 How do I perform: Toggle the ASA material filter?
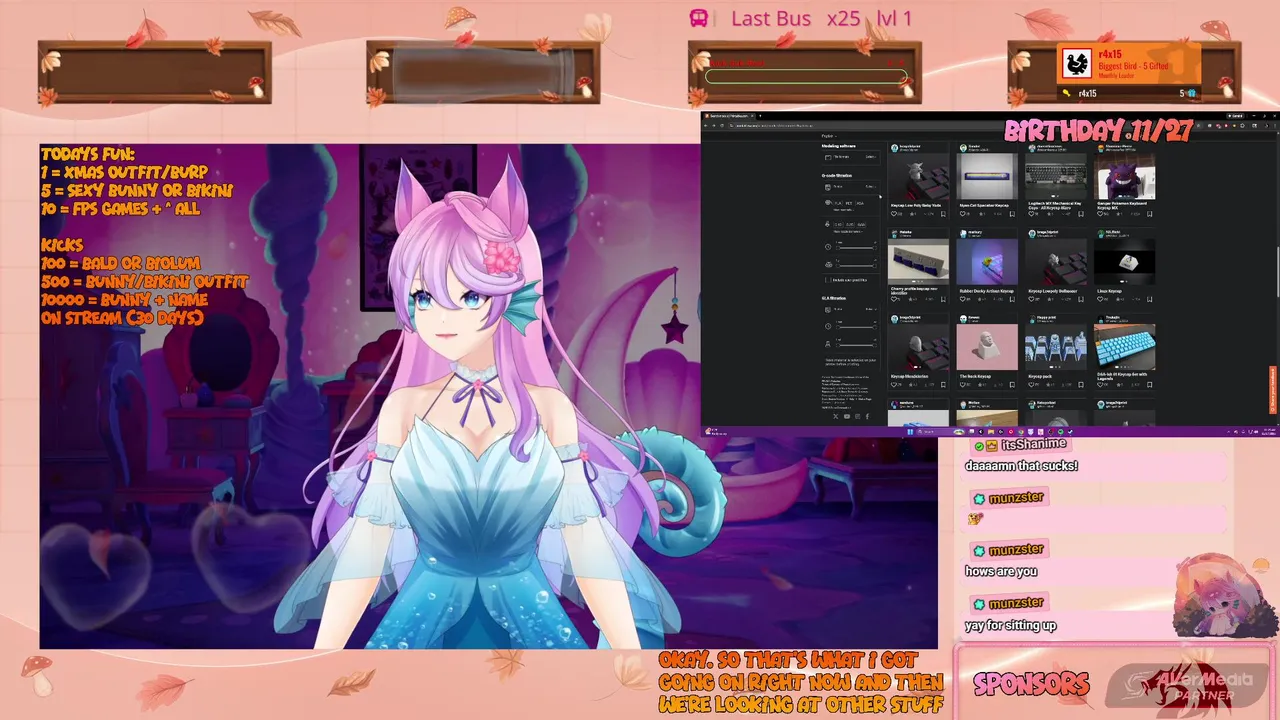click(x=860, y=203)
